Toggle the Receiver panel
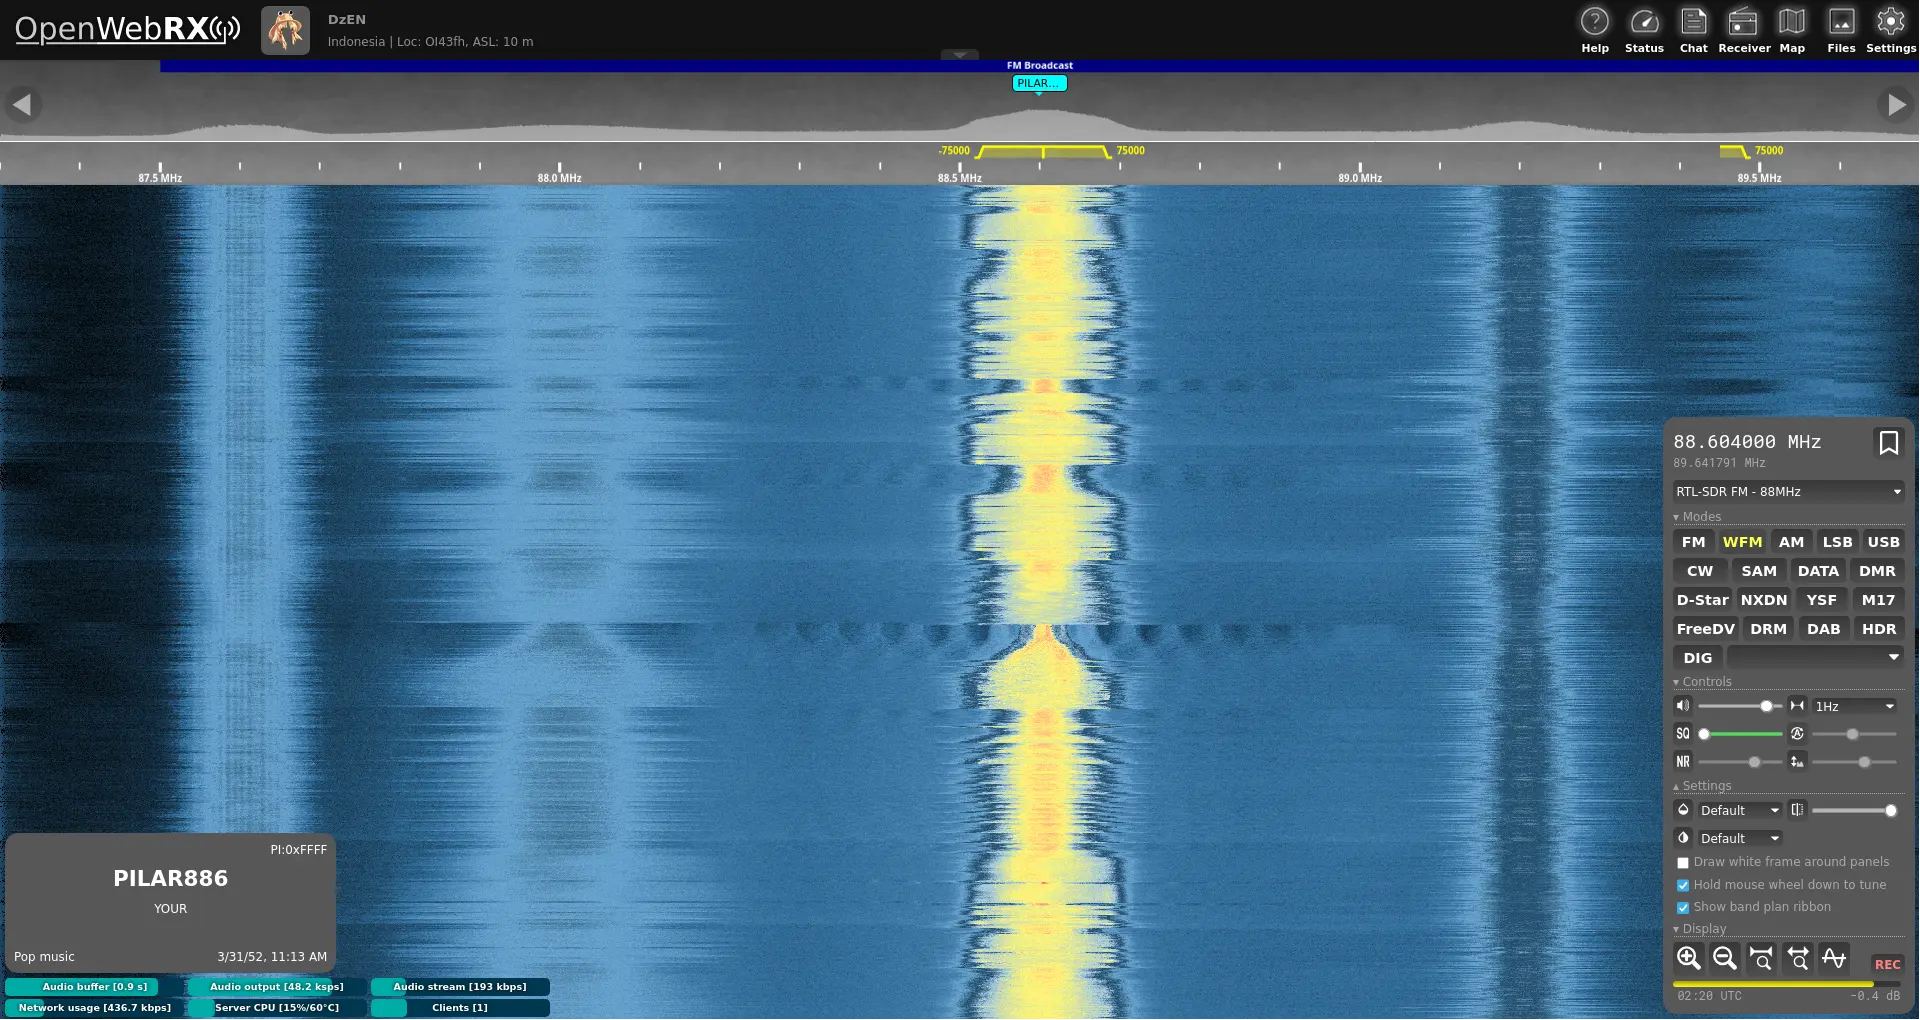This screenshot has width=1920, height=1020. coord(1743,30)
